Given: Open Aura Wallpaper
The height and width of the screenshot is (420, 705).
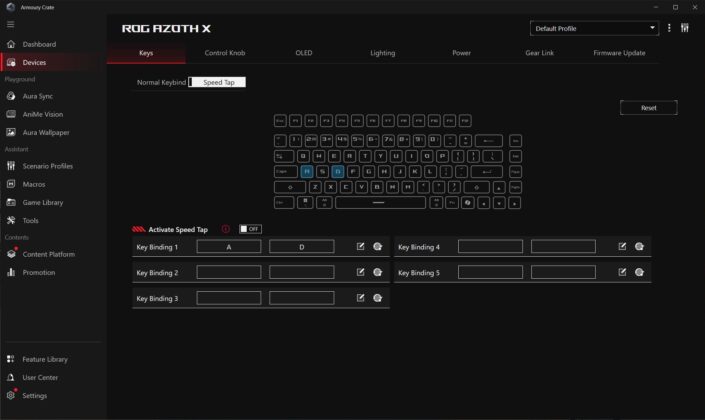Looking at the screenshot, I should click(46, 133).
